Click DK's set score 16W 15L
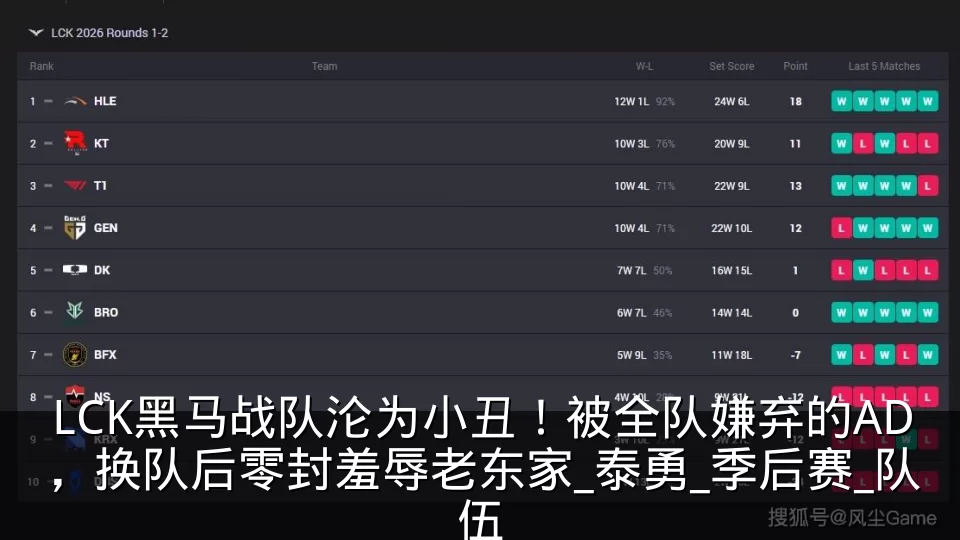960x540 pixels. point(732,271)
